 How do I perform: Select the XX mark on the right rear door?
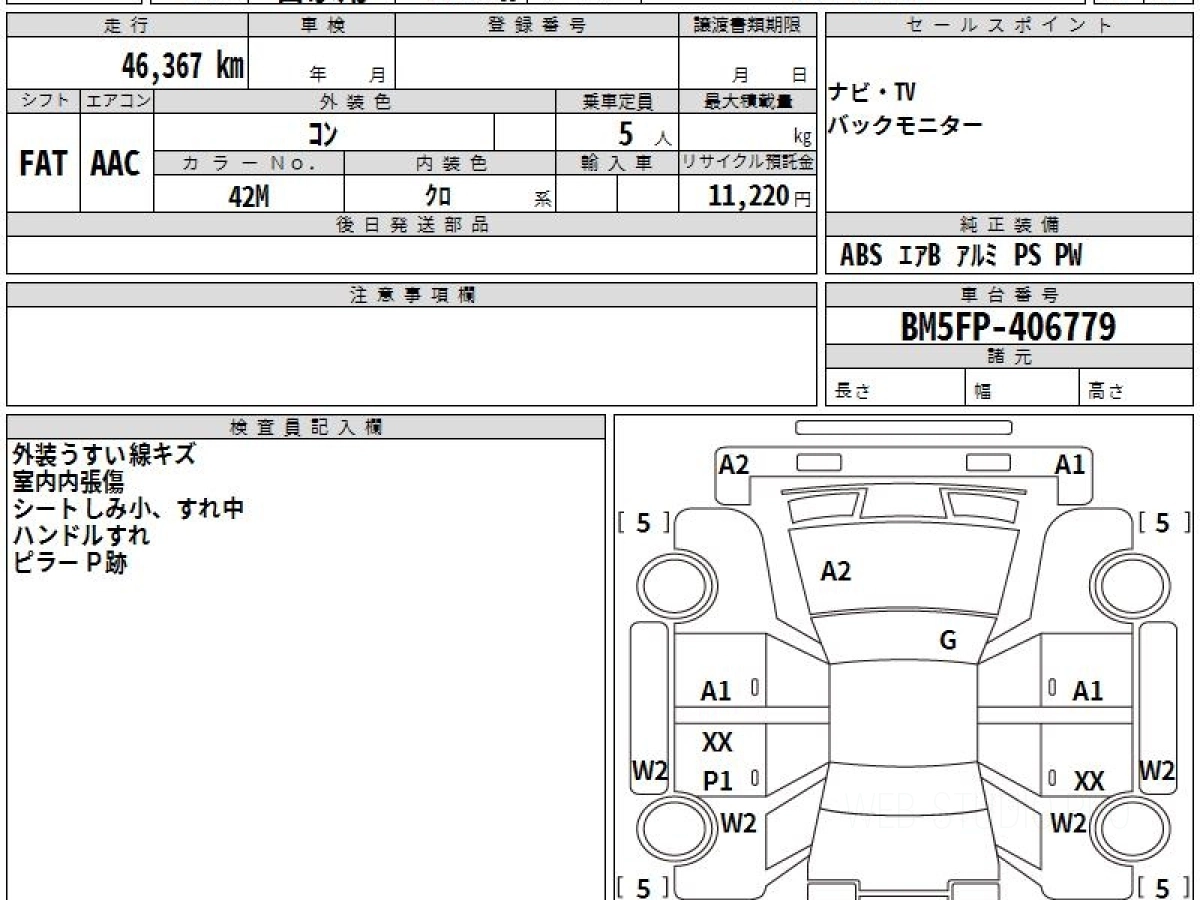coord(1089,782)
